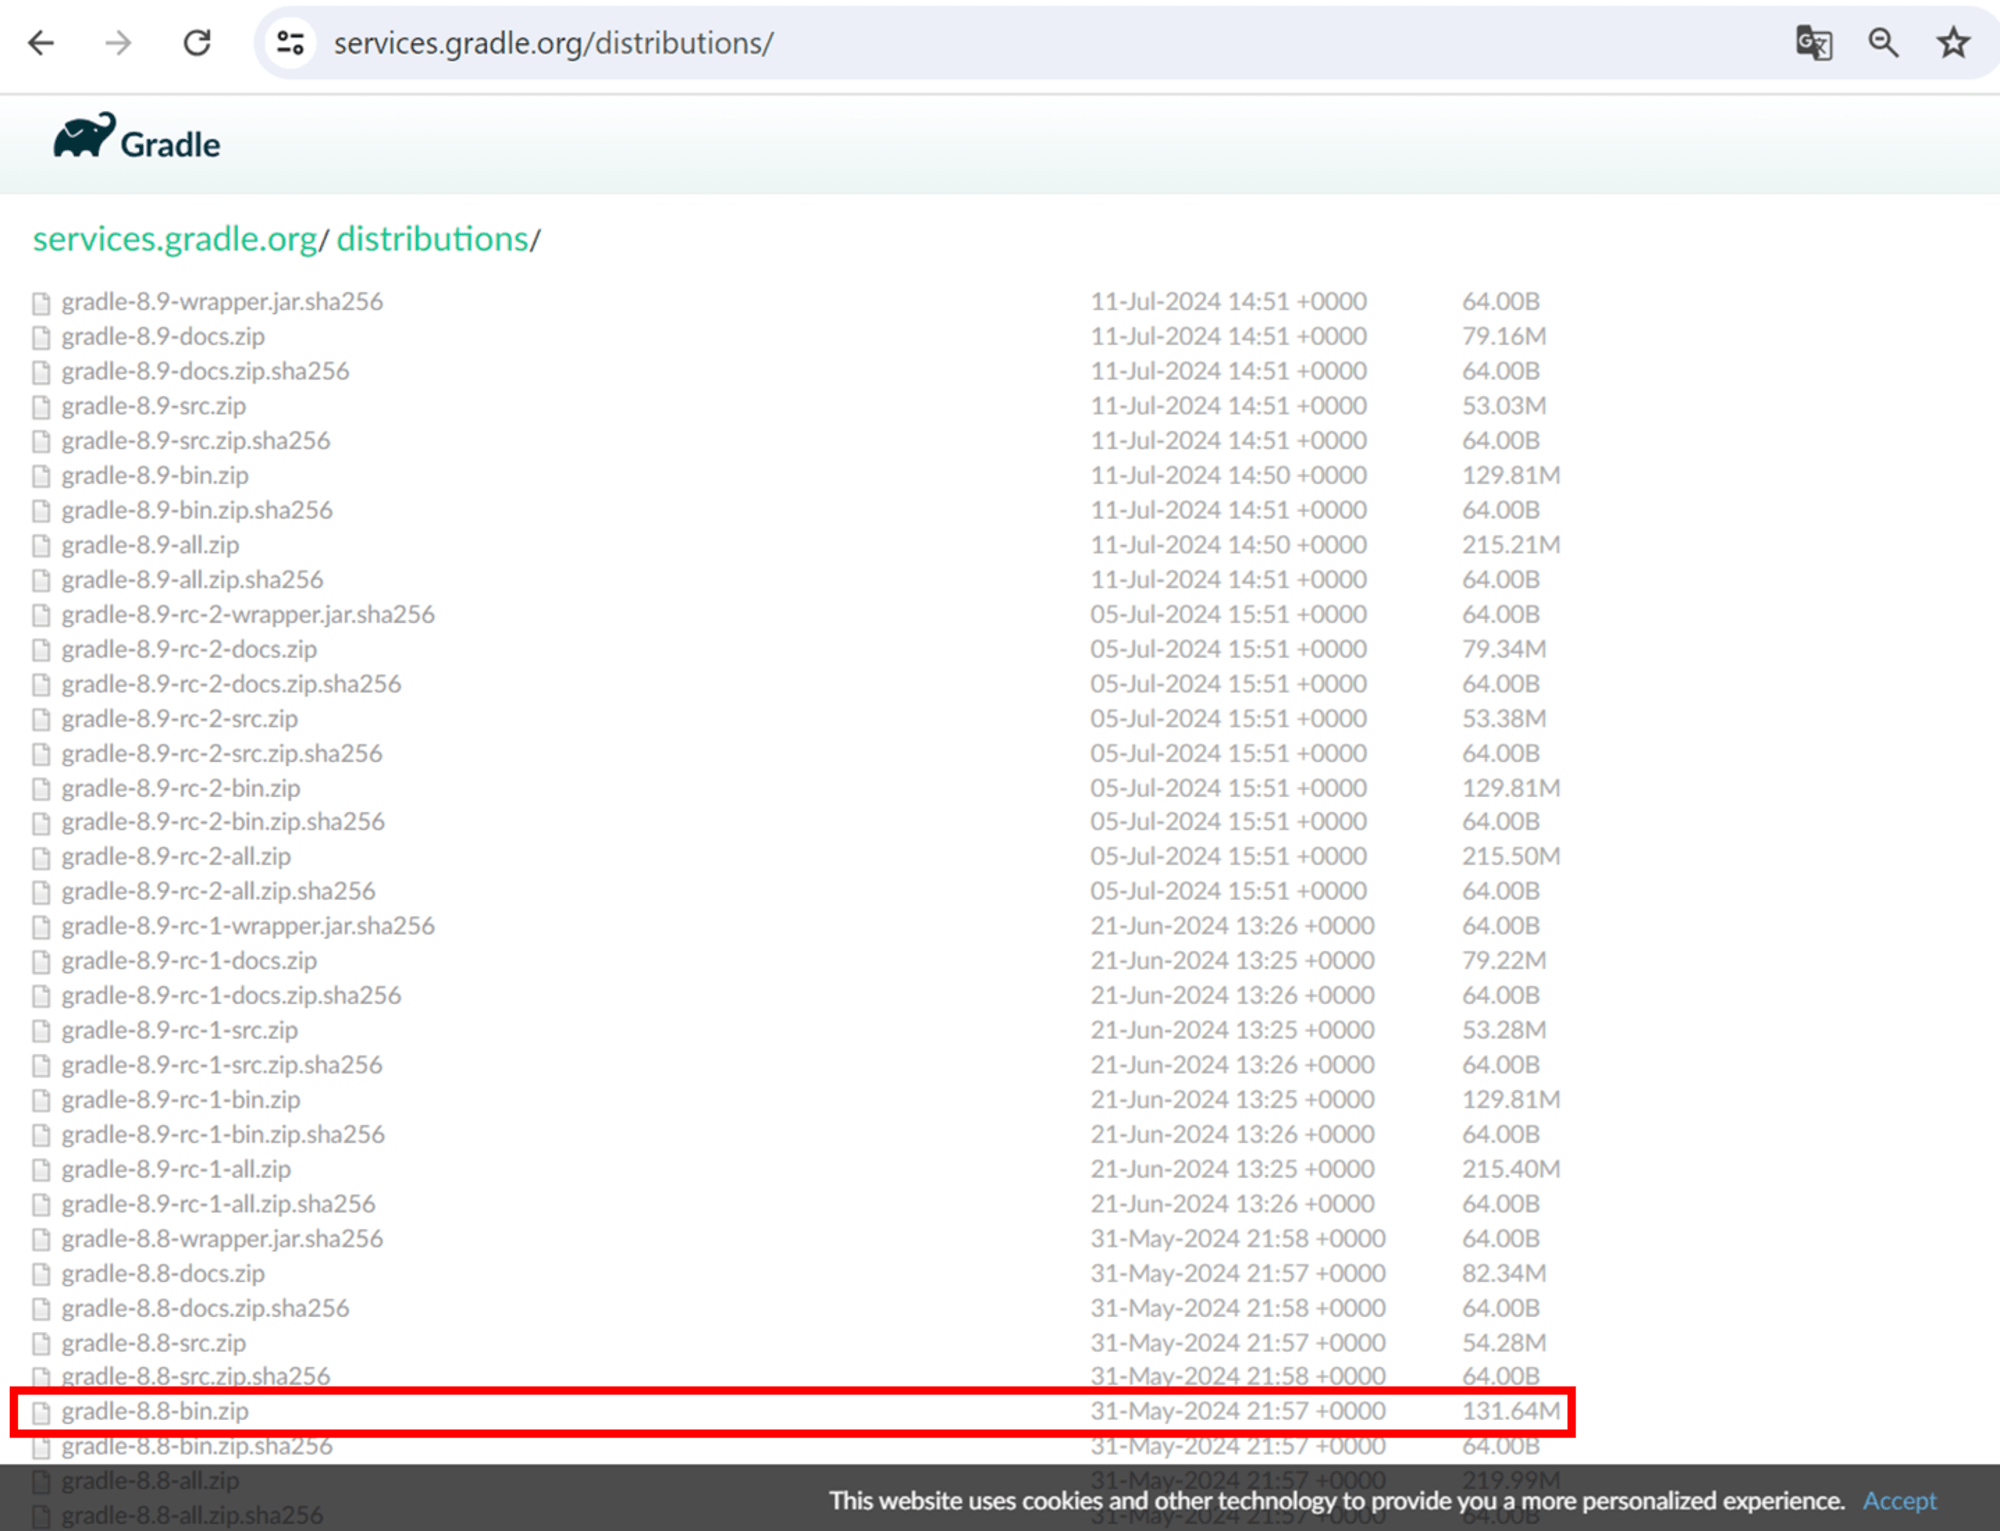
Task: Click the file icon beside gradle-8.9-rc-2-all.zip
Action: pyautogui.click(x=41, y=857)
